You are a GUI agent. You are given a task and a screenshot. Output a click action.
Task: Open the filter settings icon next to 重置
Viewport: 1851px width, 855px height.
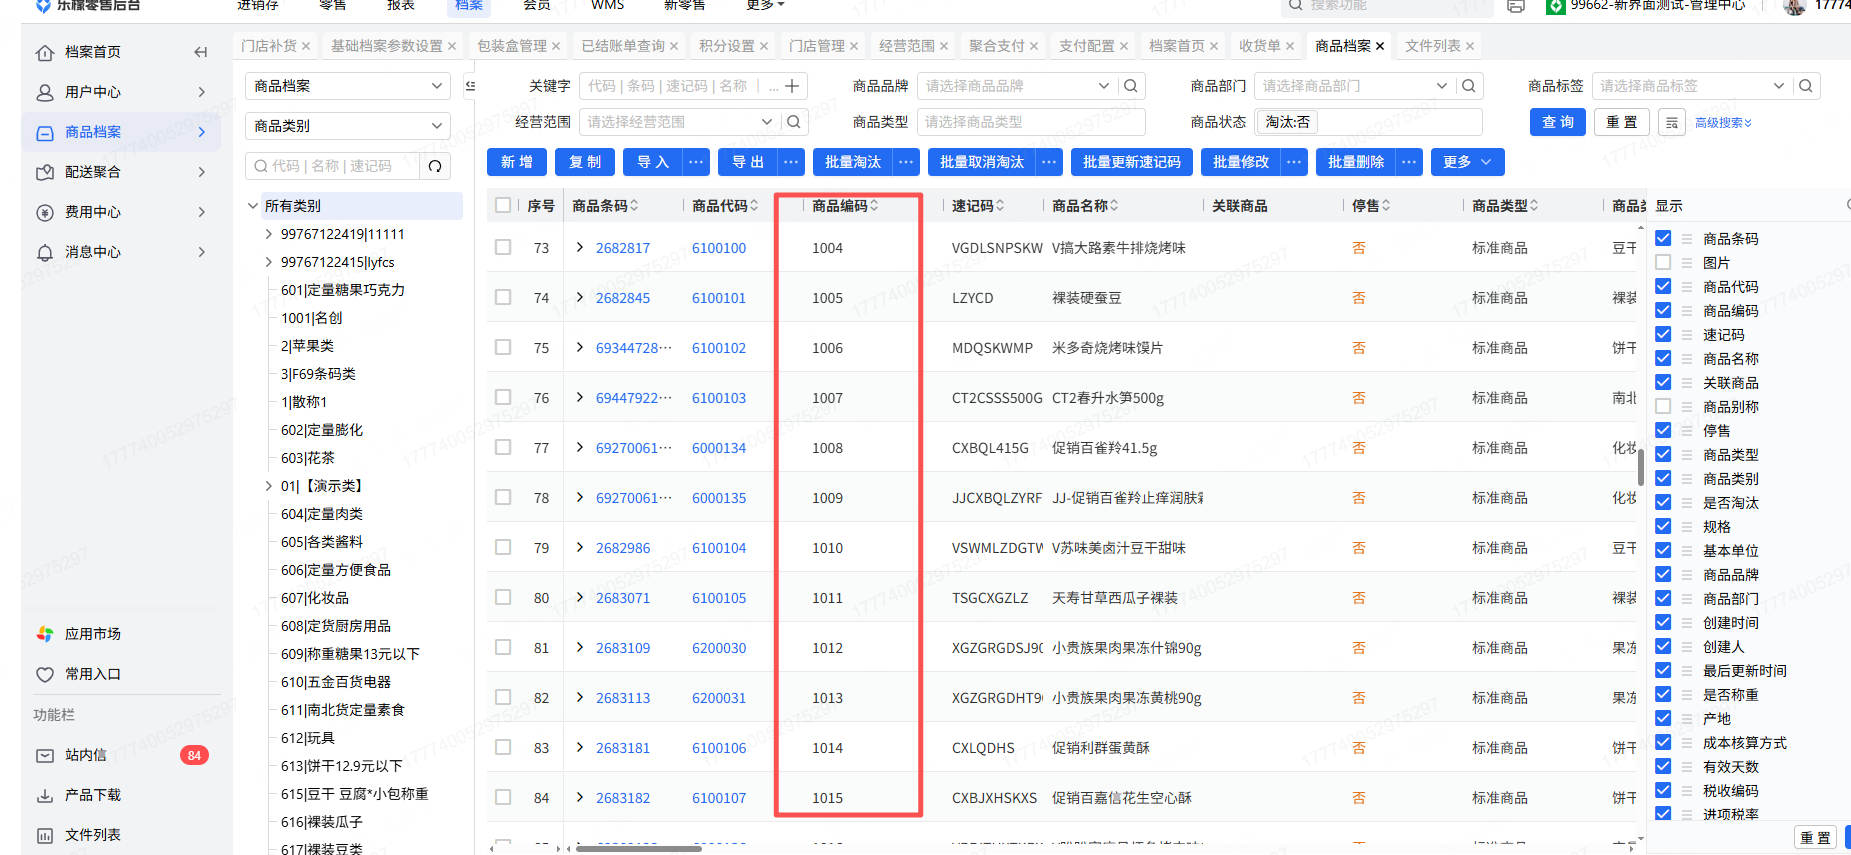pos(1672,122)
